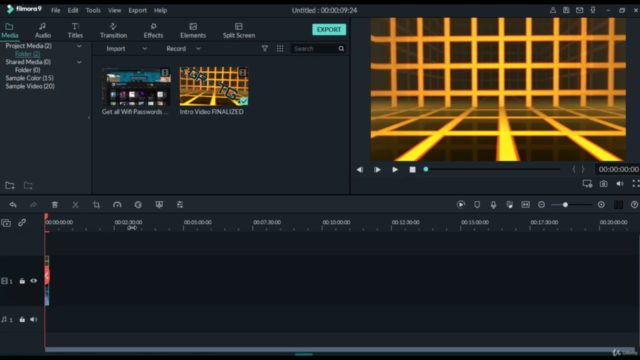Open the Audio tab
Screen dimensions: 640x360
click(x=42, y=31)
